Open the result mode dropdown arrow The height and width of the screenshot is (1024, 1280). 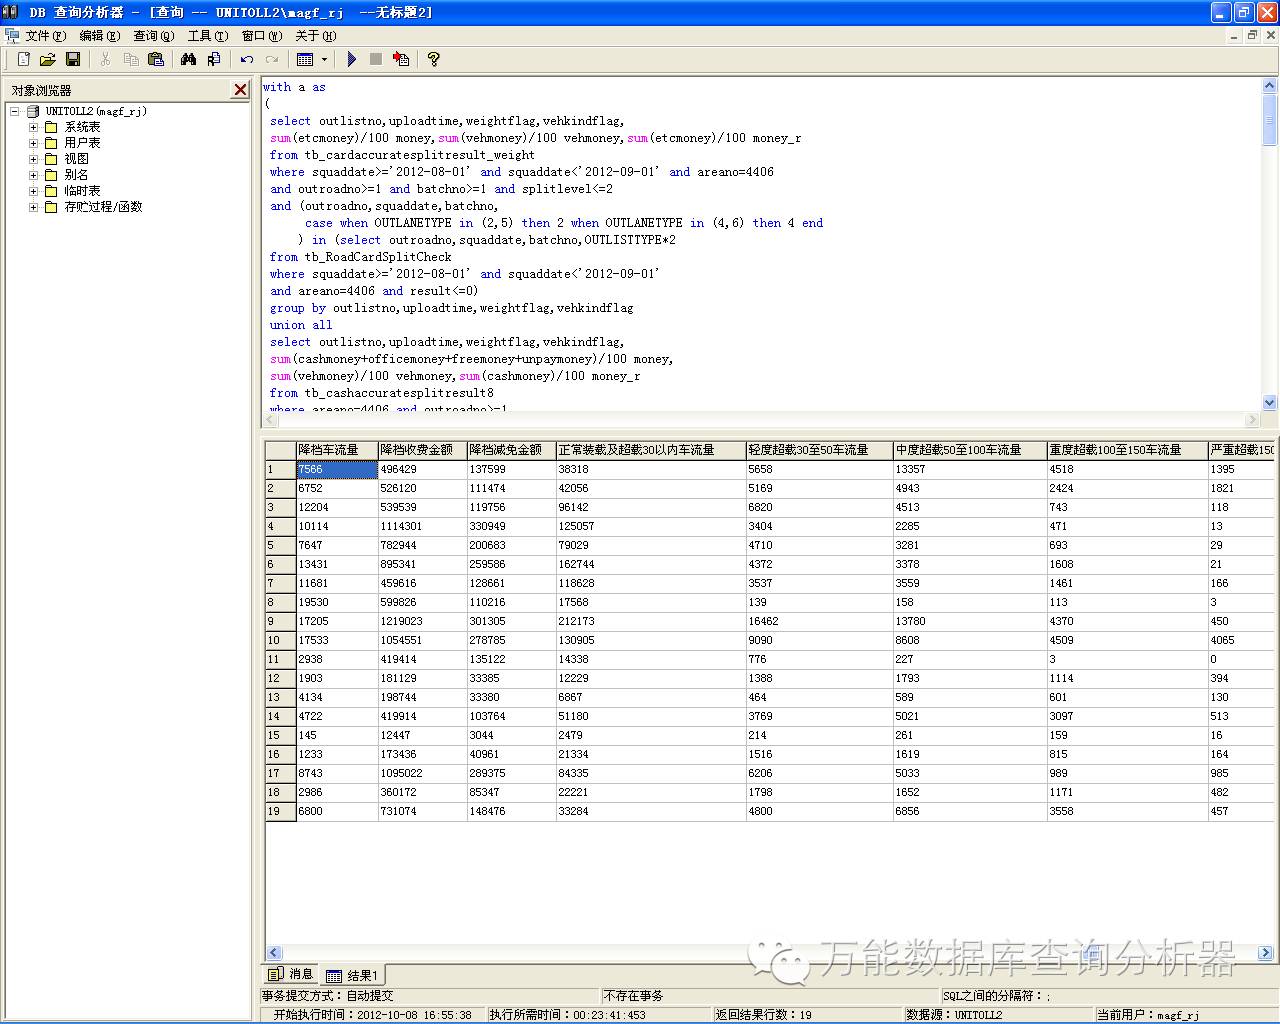[x=324, y=59]
